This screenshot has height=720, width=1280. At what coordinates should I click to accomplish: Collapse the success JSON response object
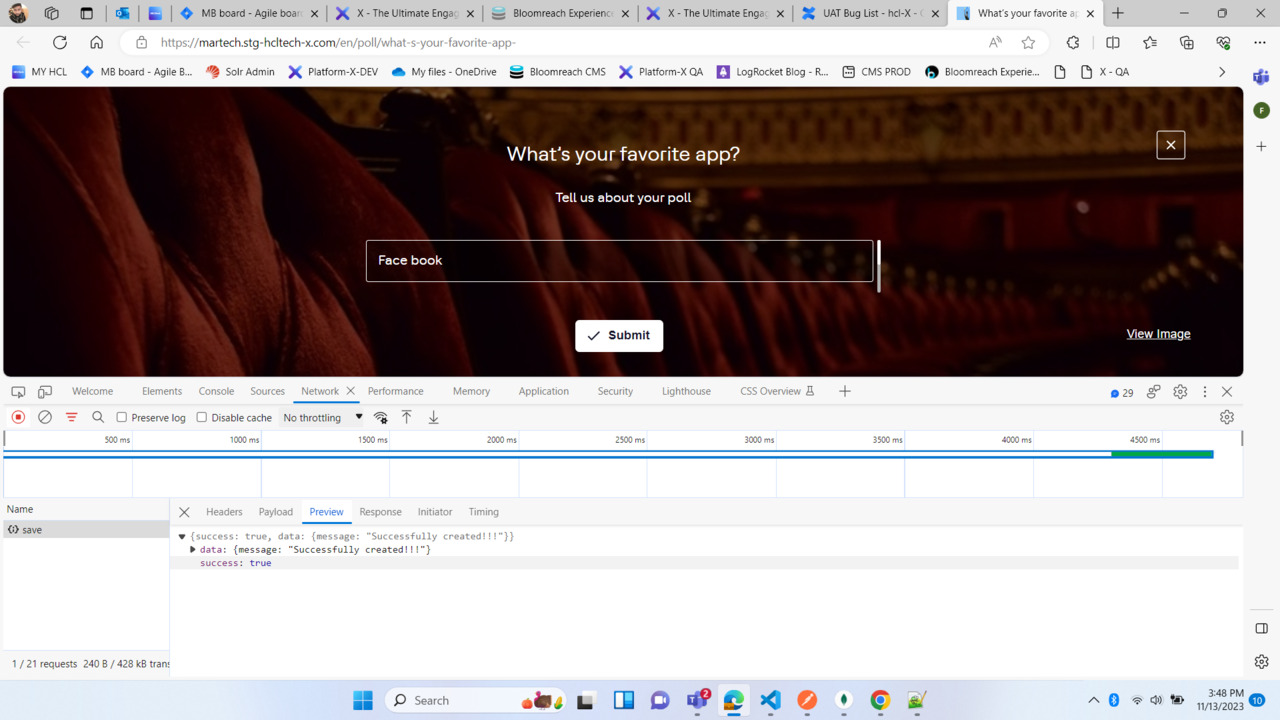[x=182, y=536]
